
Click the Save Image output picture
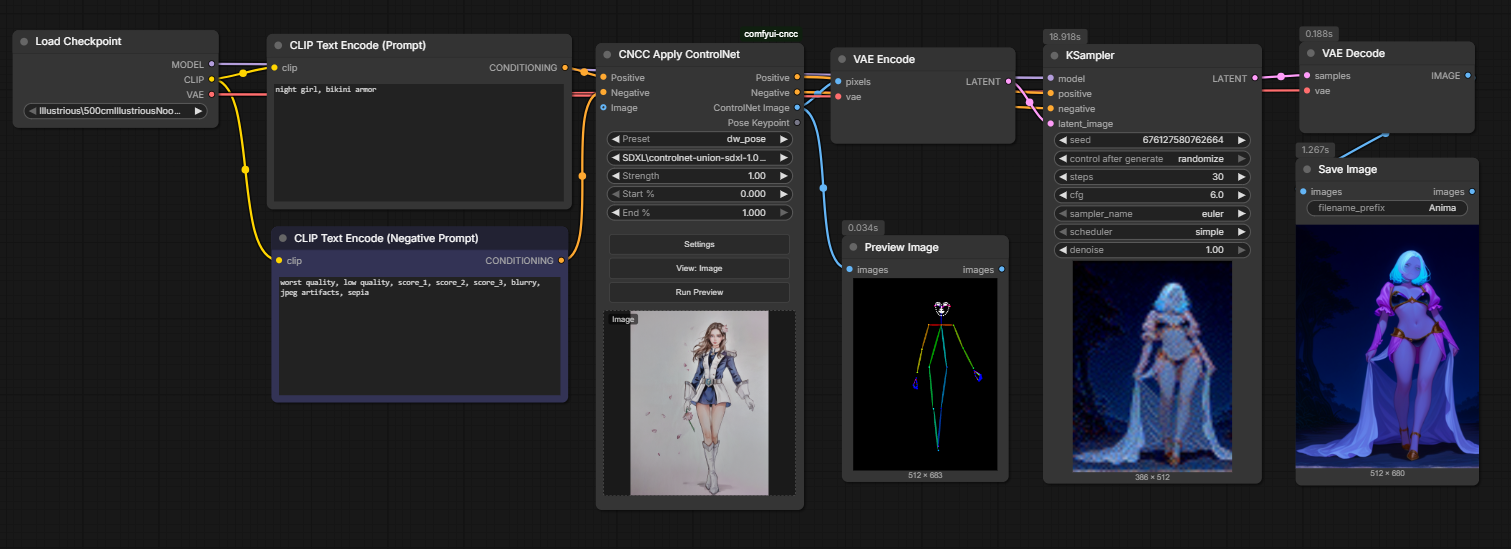coord(1387,346)
